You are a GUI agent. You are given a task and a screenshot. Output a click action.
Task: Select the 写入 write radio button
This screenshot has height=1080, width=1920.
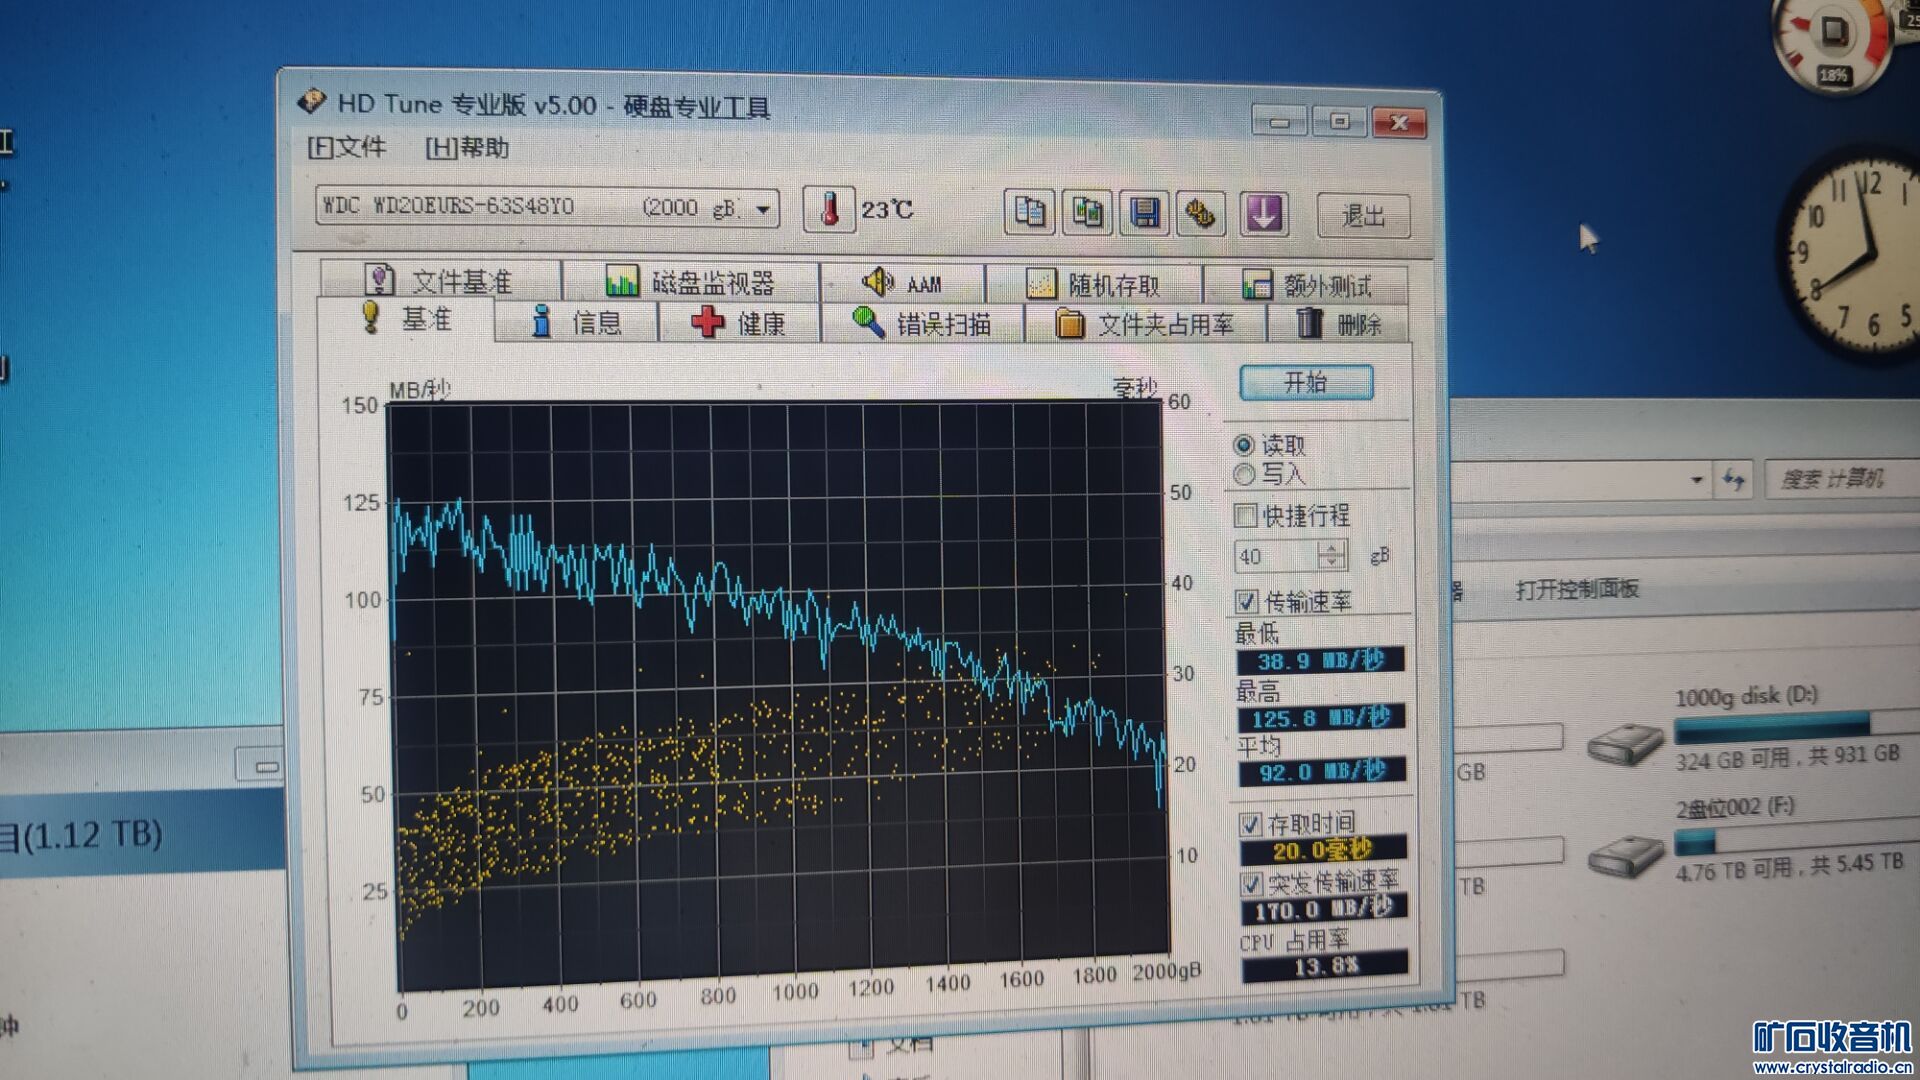(1244, 474)
